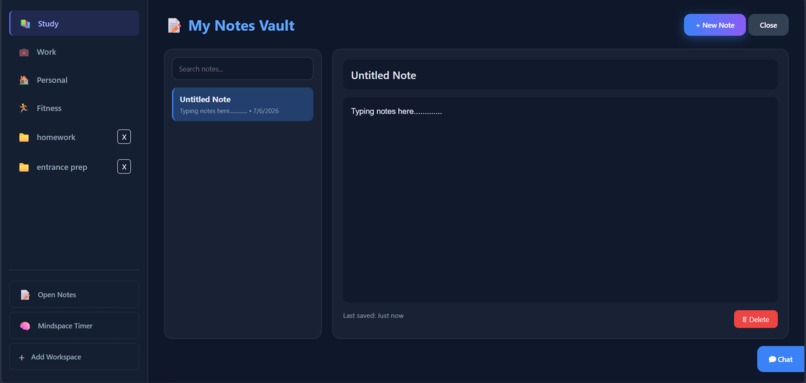Click the note preview date 7/6/2026
806x383 pixels.
266,111
